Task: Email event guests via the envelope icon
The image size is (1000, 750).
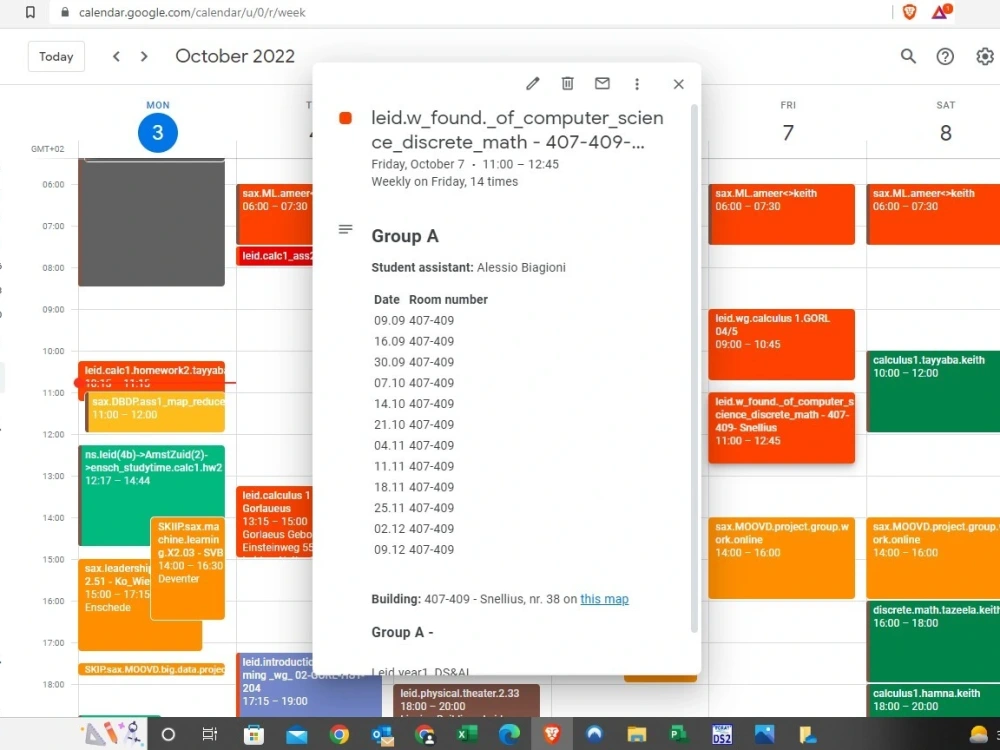Action: click(x=602, y=84)
